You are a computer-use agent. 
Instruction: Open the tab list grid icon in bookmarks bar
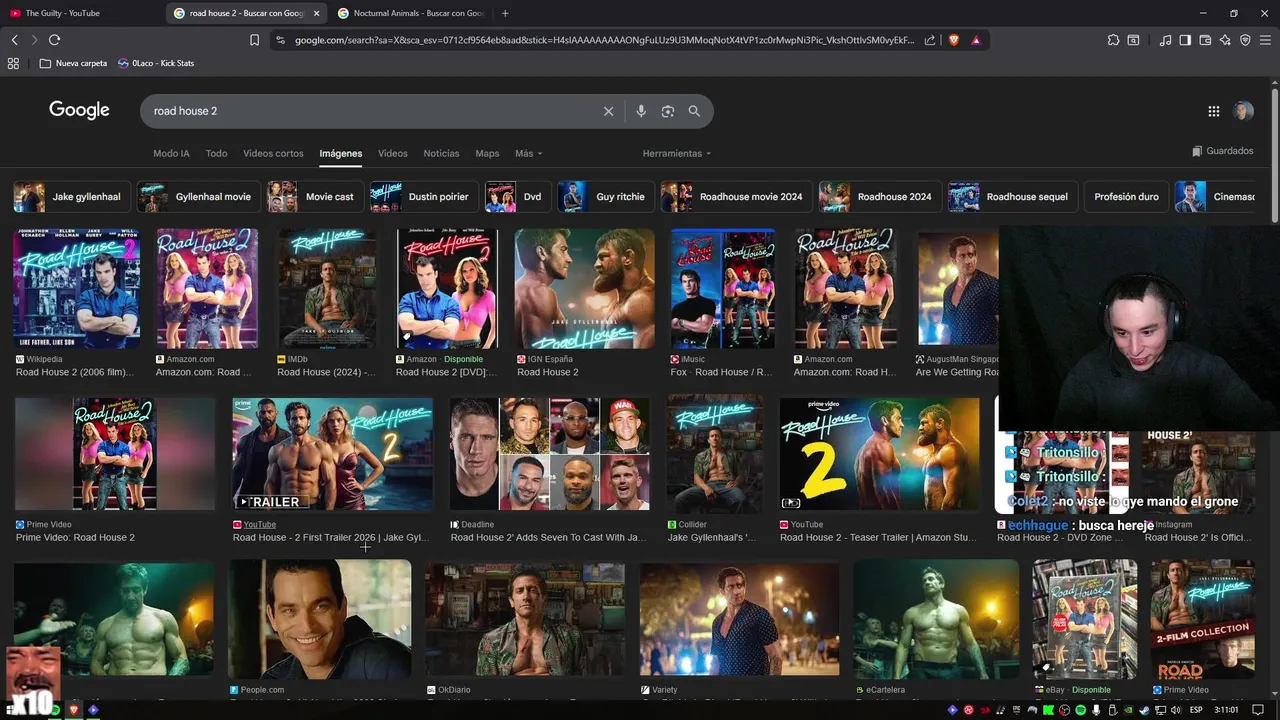click(x=13, y=63)
